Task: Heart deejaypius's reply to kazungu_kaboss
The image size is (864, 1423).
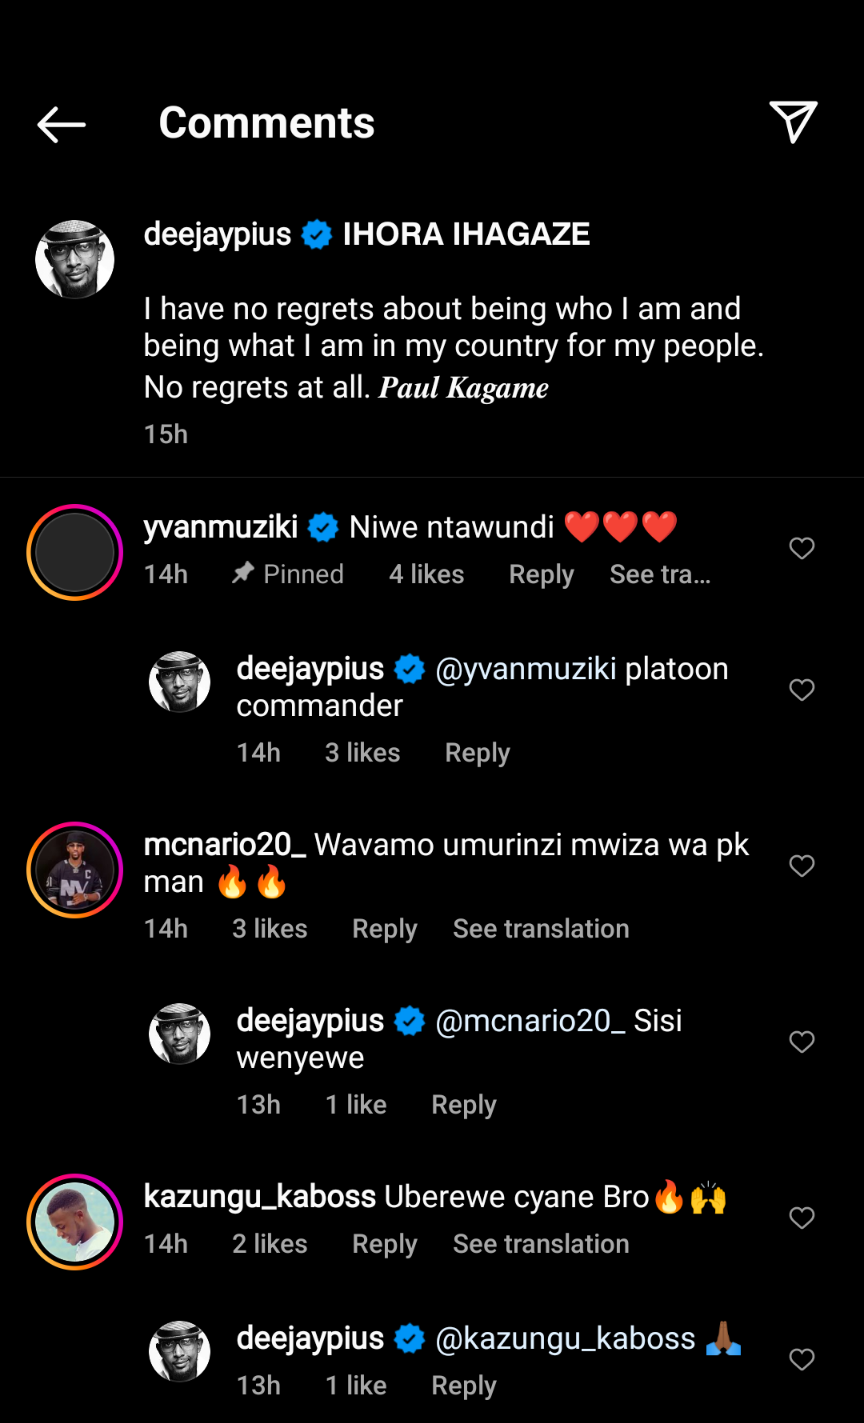Action: pyautogui.click(x=802, y=1359)
